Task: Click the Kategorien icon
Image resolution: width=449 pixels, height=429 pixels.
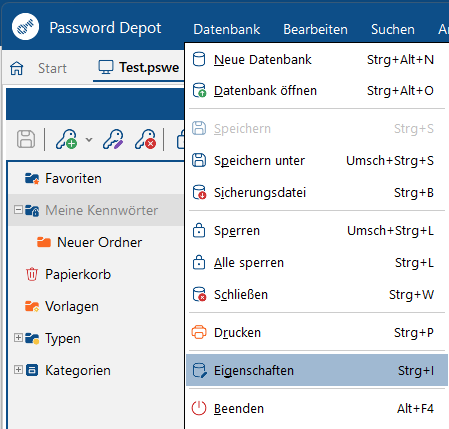Action: pyautogui.click(x=32, y=370)
